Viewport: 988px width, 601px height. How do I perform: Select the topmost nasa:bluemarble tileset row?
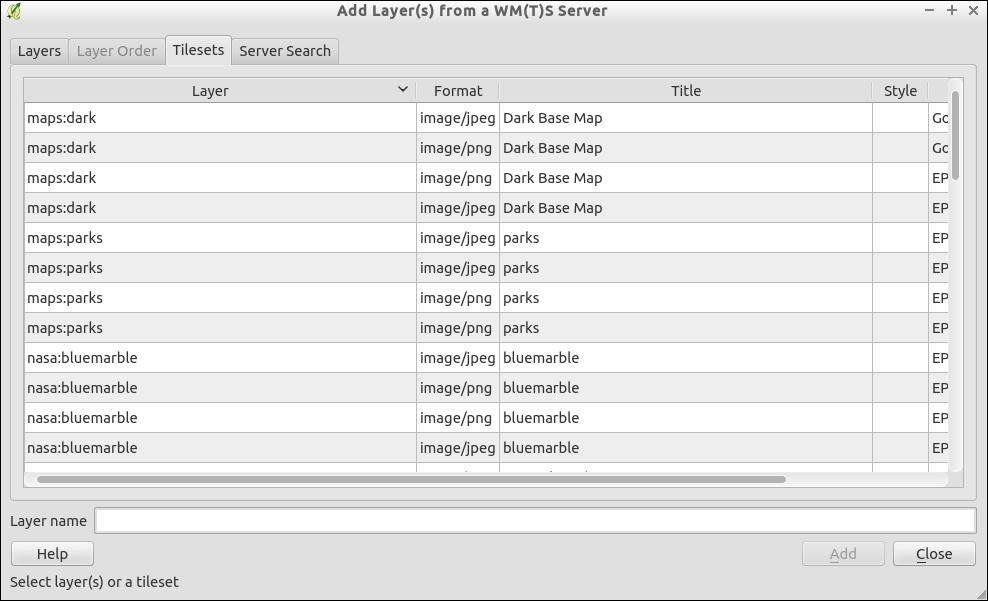coord(220,358)
